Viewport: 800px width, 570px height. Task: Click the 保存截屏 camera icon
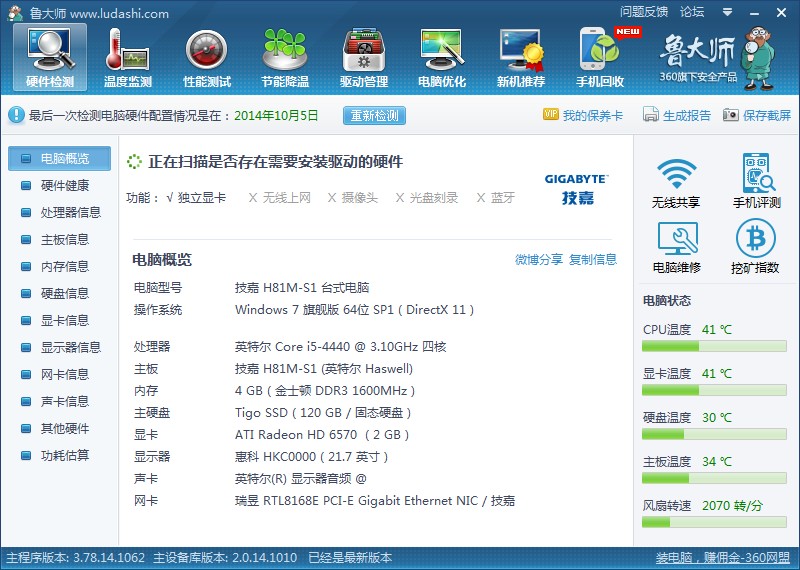click(x=730, y=115)
